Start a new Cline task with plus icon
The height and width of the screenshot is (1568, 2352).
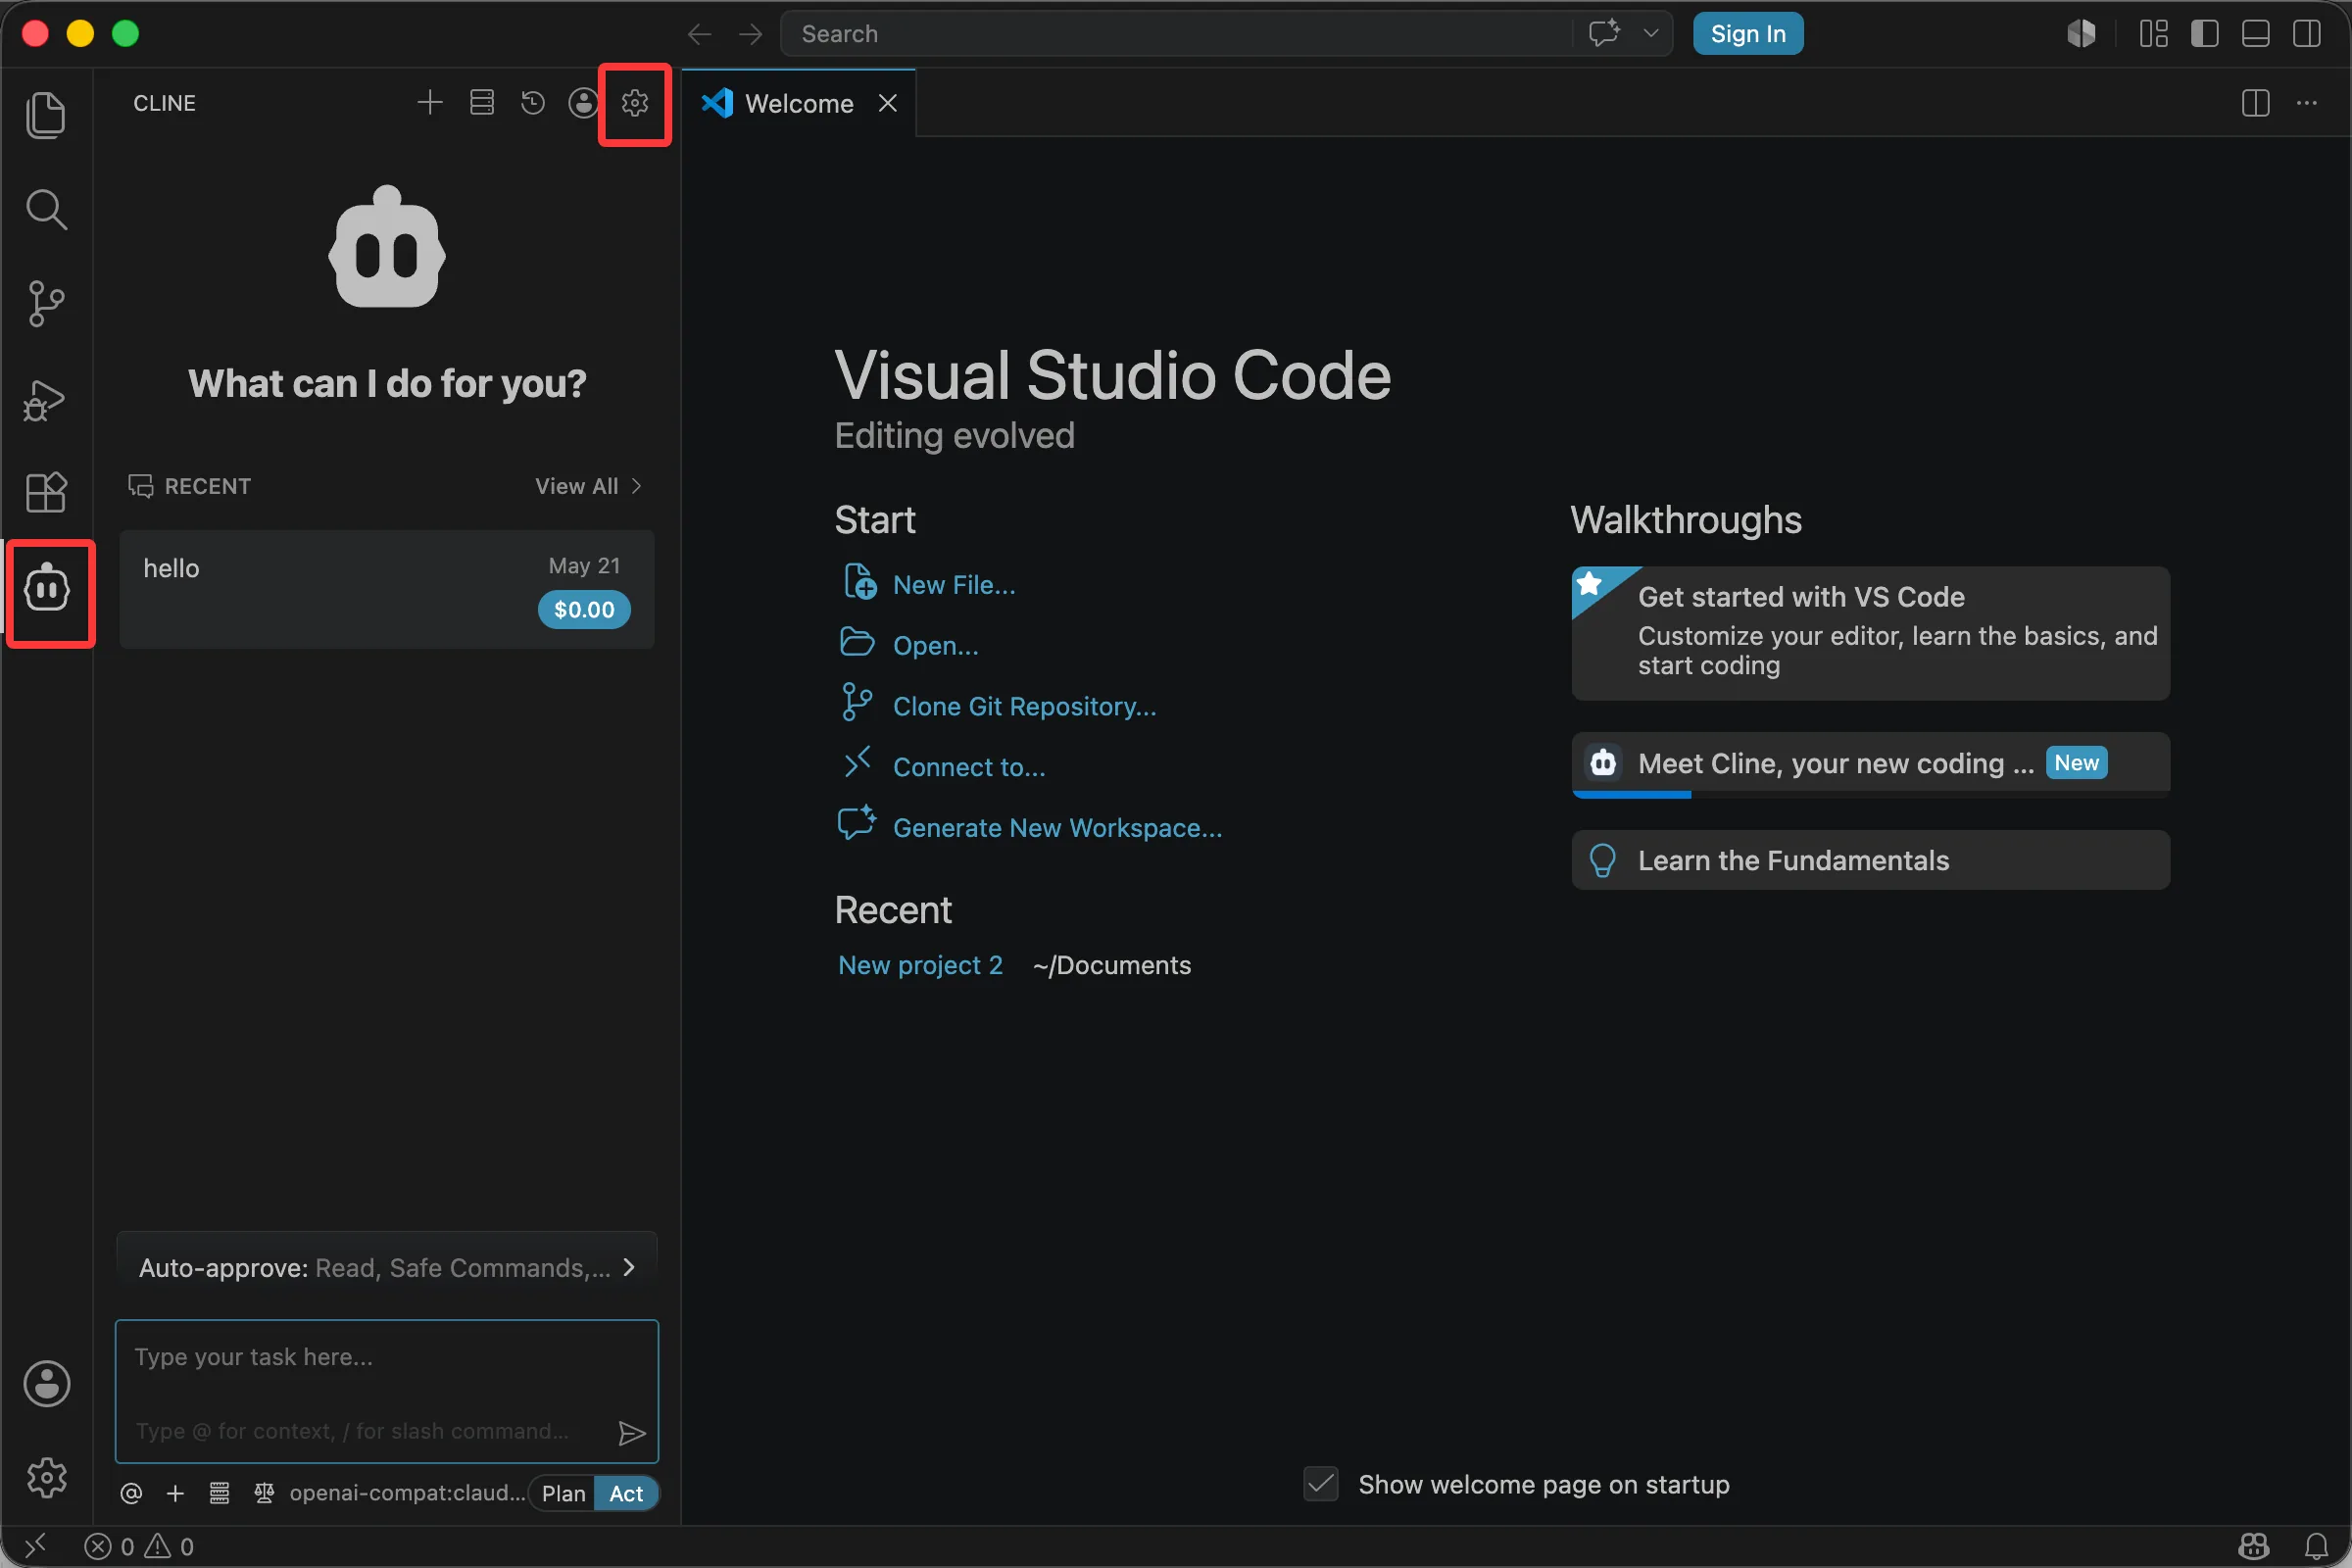pyautogui.click(x=430, y=102)
